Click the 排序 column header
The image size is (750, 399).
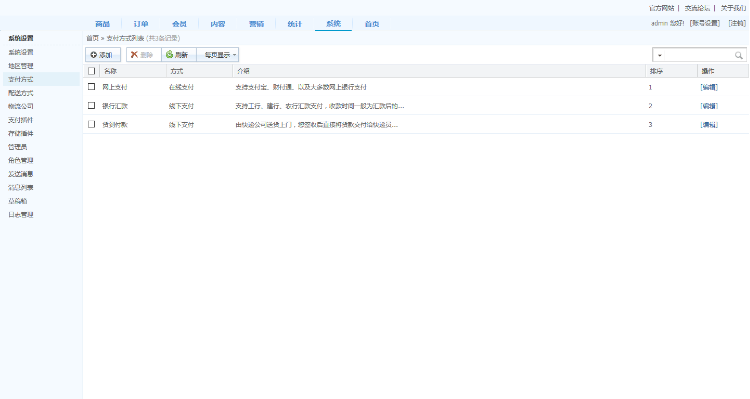pos(656,71)
